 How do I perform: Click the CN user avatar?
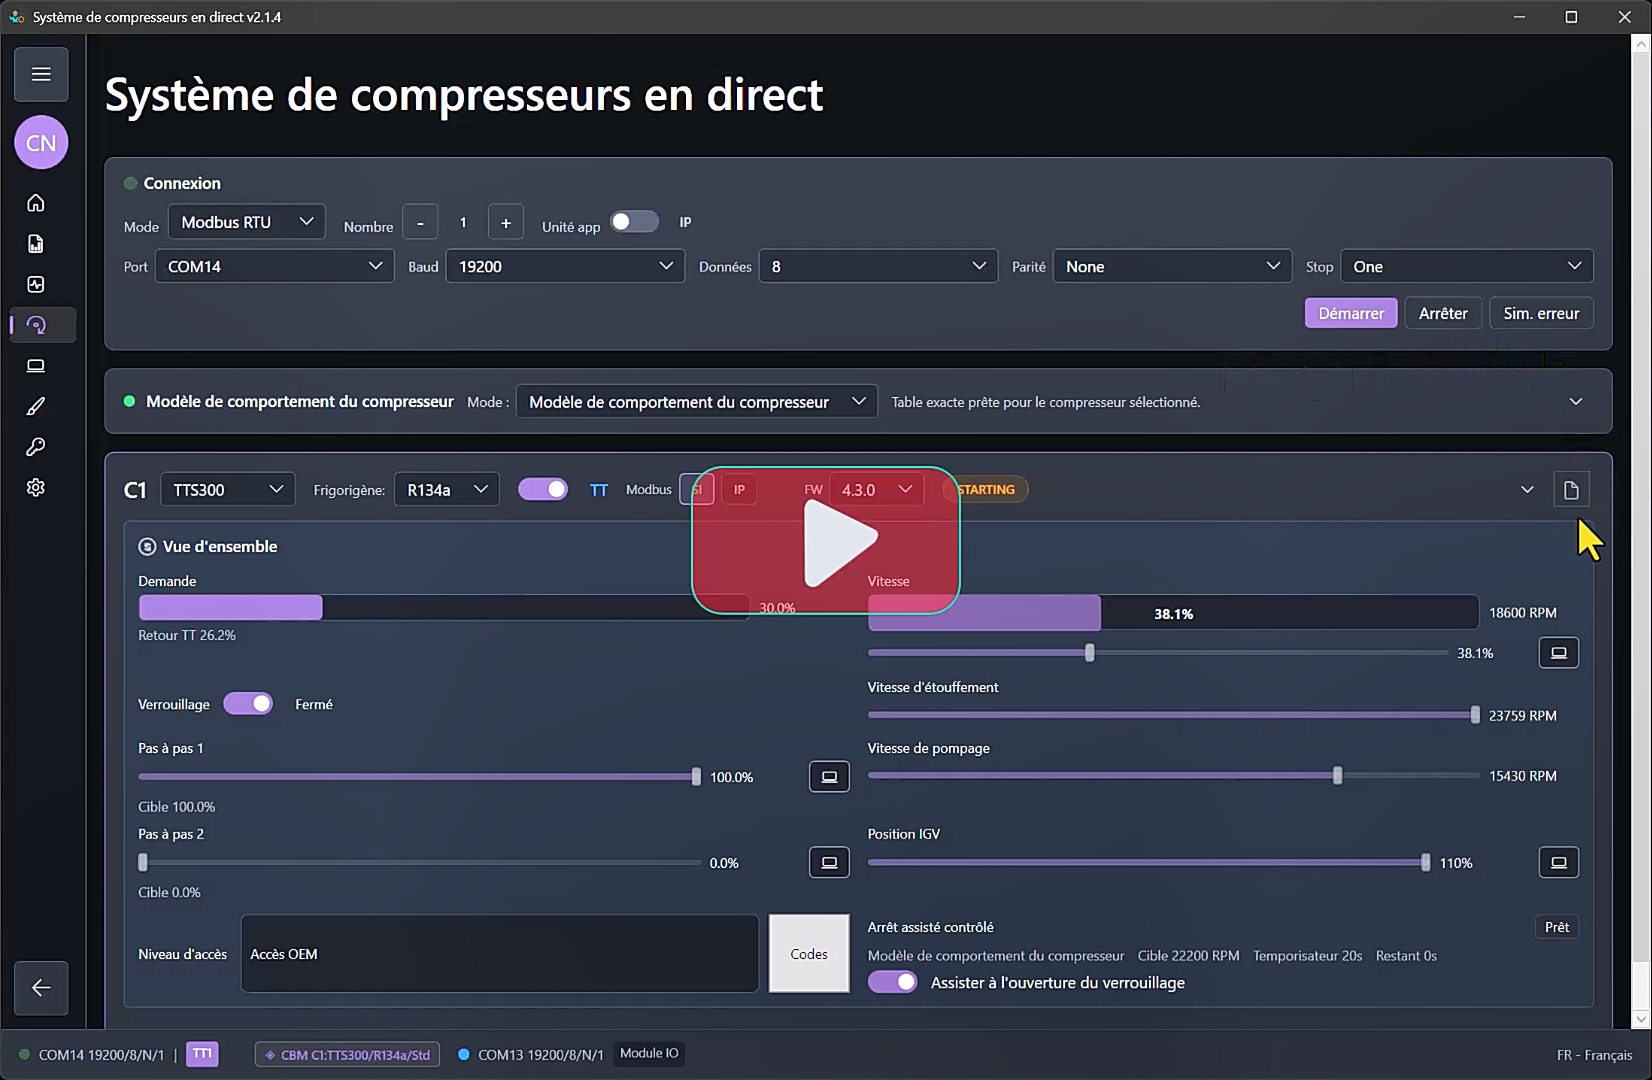pyautogui.click(x=41, y=143)
